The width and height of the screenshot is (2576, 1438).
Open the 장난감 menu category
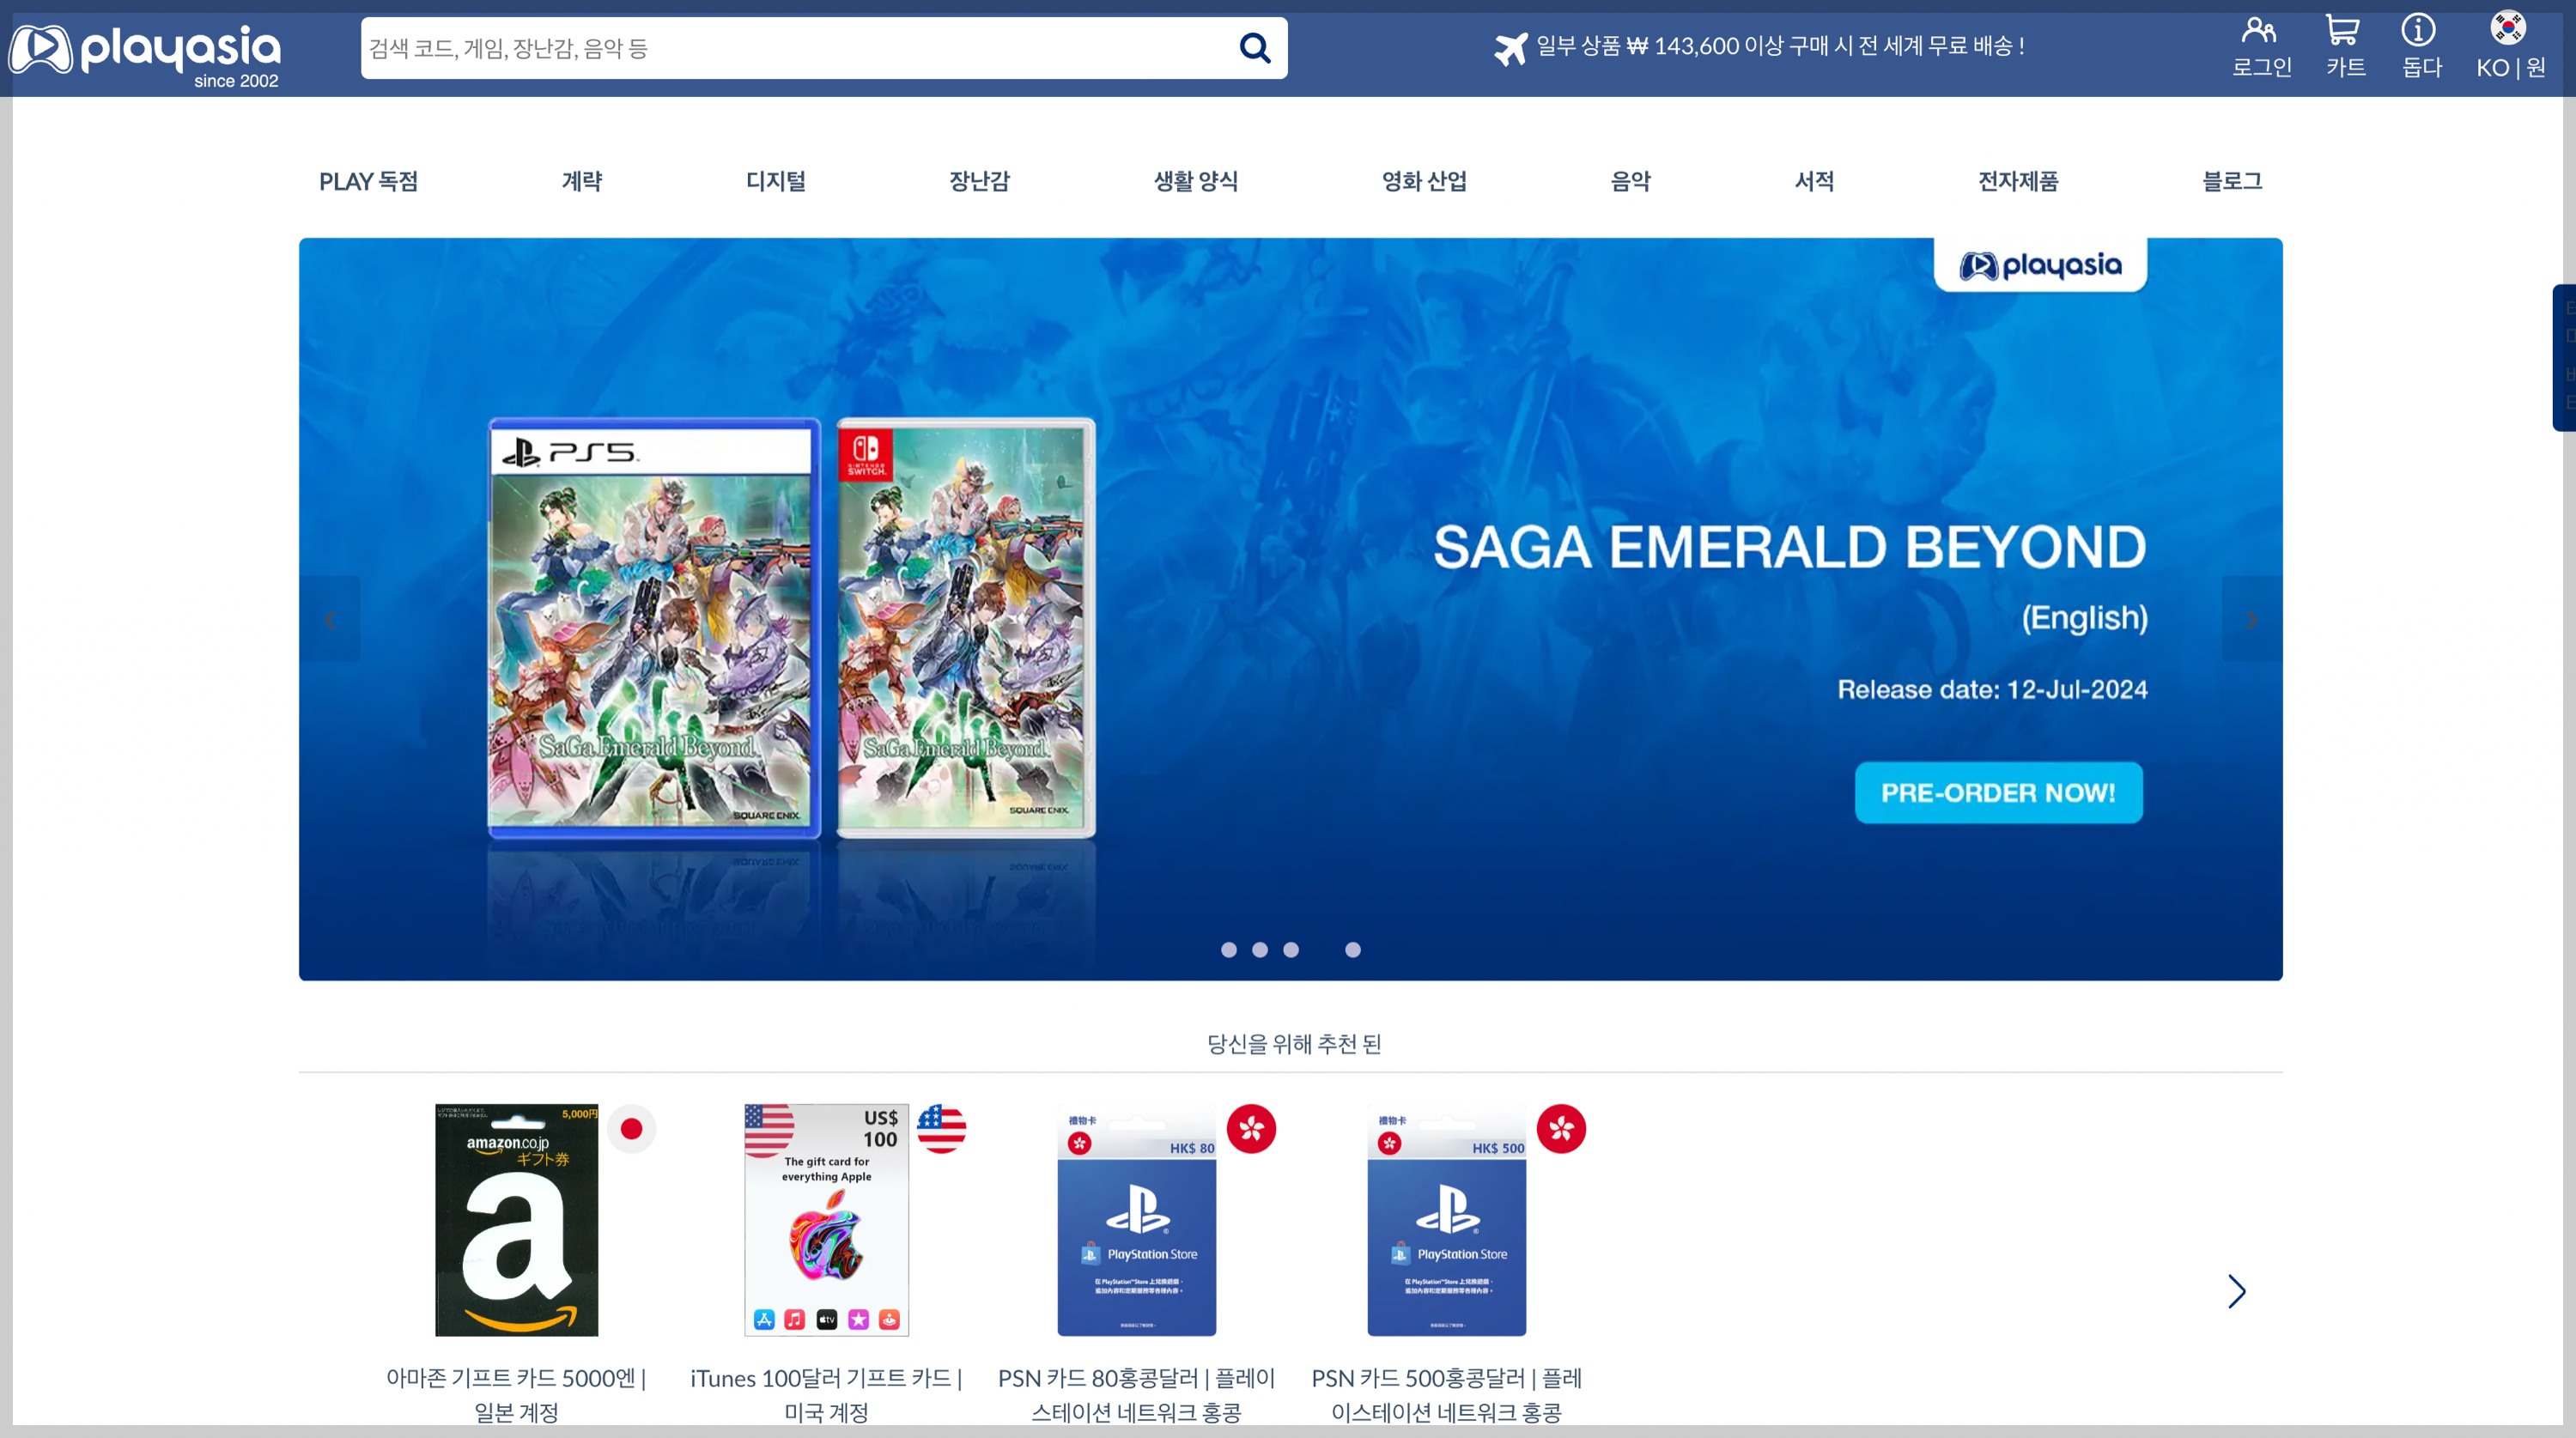coord(979,181)
